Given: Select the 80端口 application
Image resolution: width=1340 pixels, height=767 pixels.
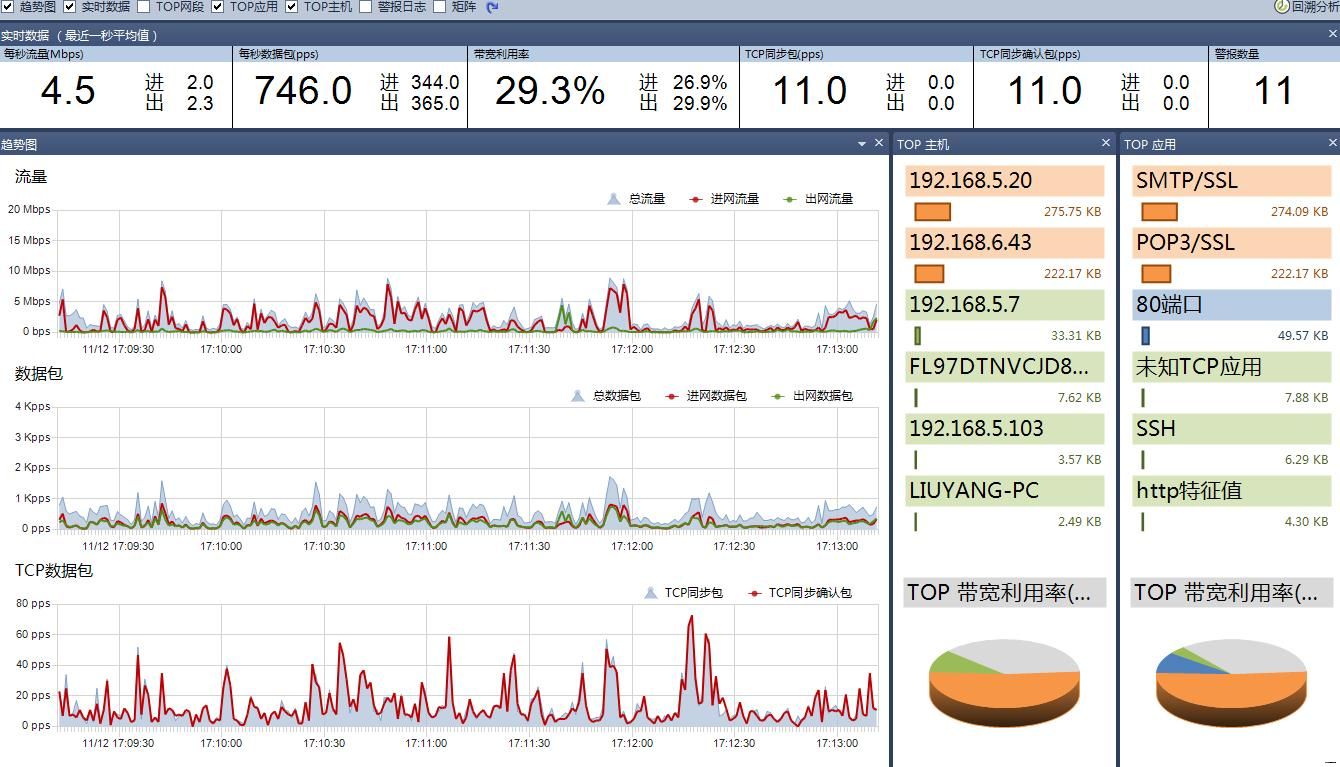Looking at the screenshot, I should pos(1232,305).
